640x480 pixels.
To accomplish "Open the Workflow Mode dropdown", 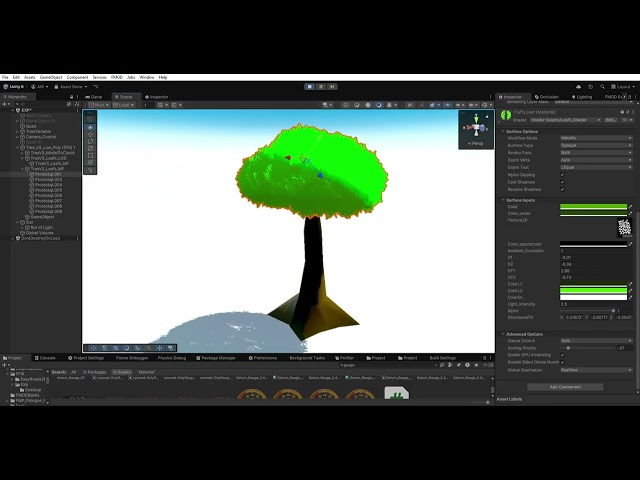I will (x=596, y=138).
